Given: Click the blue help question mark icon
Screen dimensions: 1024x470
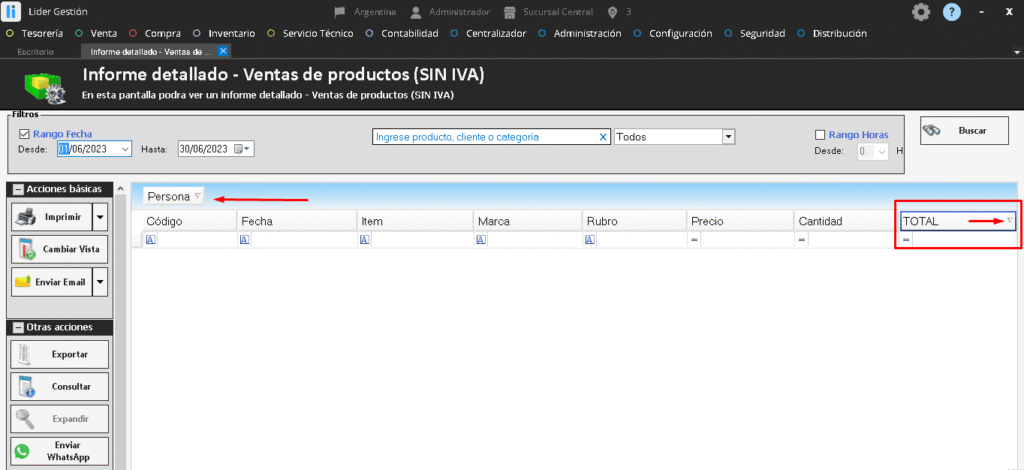Looking at the screenshot, I should pos(951,12).
